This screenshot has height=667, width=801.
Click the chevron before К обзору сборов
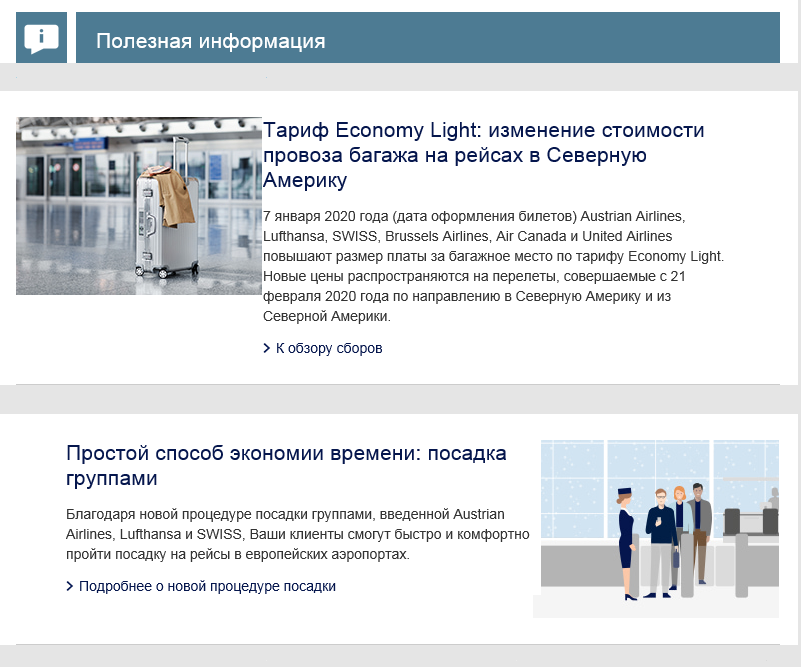pos(267,348)
